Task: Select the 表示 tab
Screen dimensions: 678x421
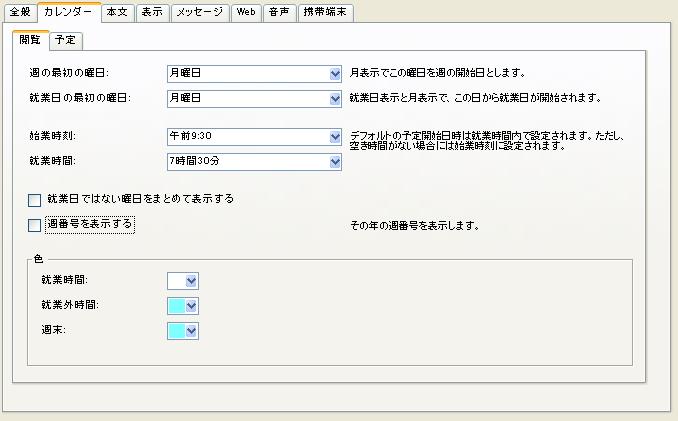Action: pyautogui.click(x=150, y=13)
